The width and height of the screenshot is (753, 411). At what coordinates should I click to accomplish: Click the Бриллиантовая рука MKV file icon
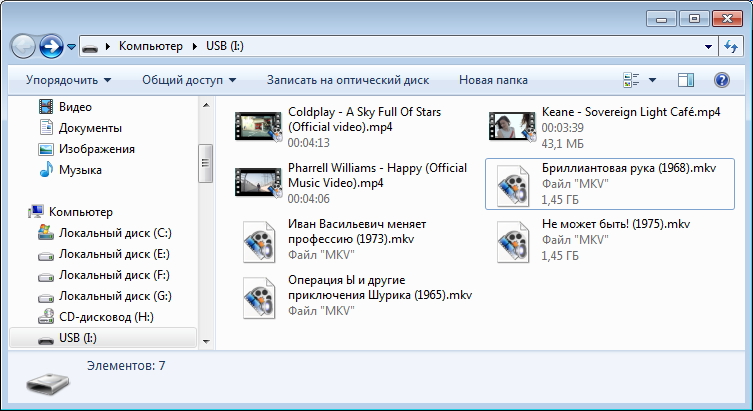point(512,183)
